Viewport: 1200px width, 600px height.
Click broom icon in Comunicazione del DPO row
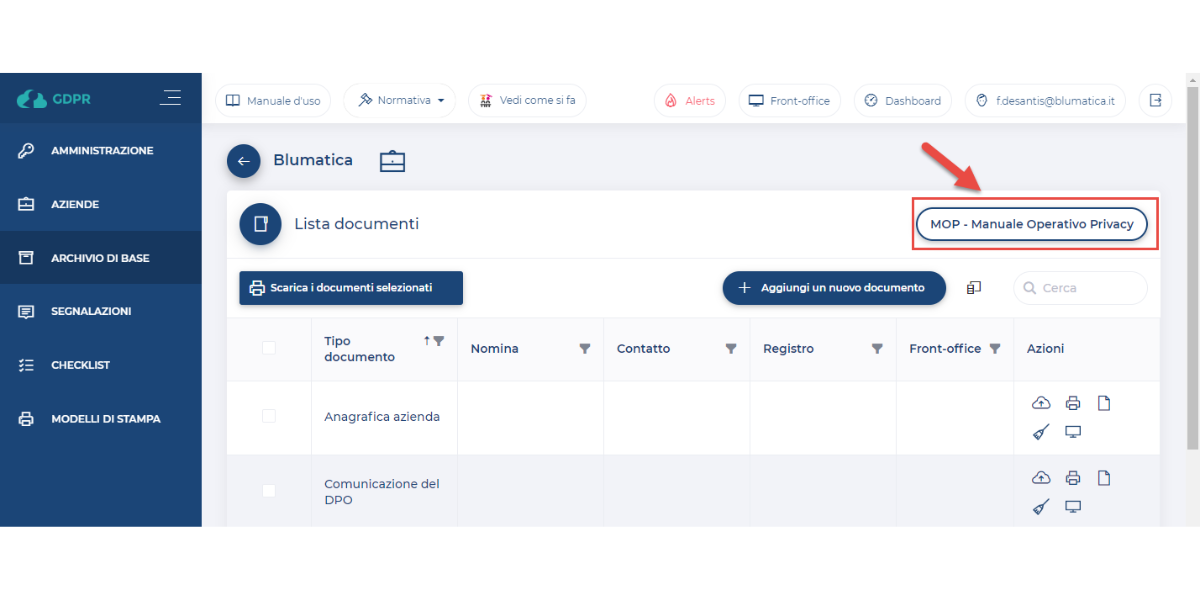[x=1041, y=507]
